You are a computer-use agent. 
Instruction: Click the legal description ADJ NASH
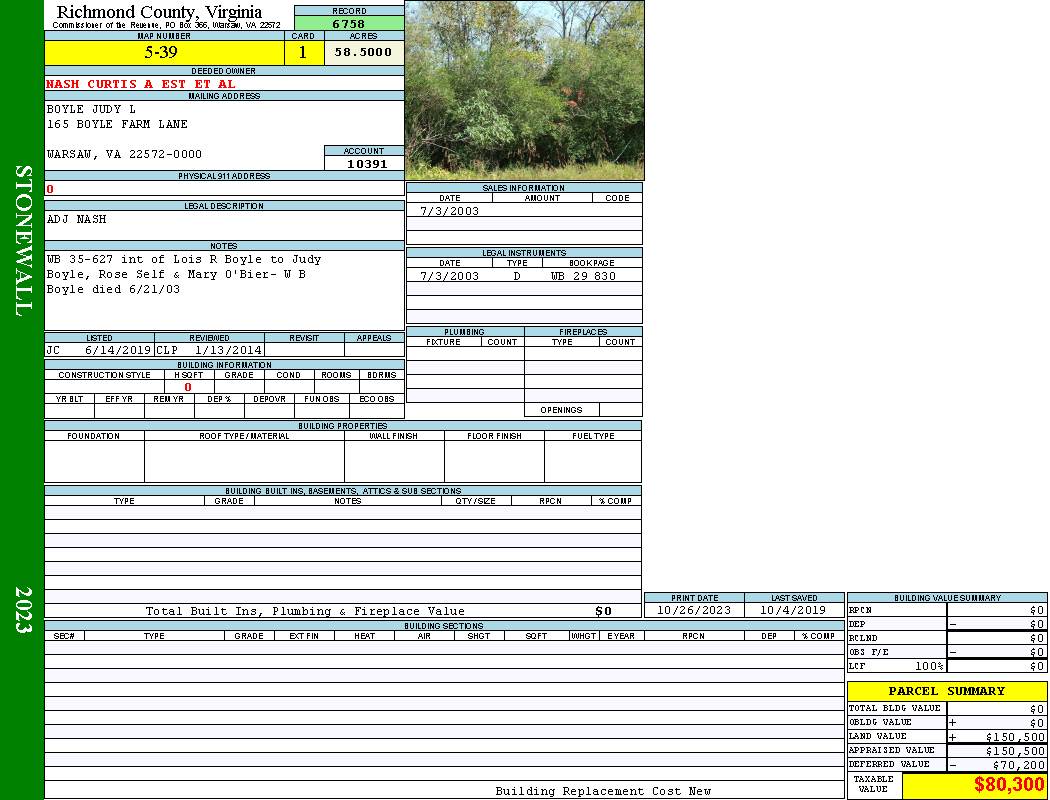tap(77, 219)
